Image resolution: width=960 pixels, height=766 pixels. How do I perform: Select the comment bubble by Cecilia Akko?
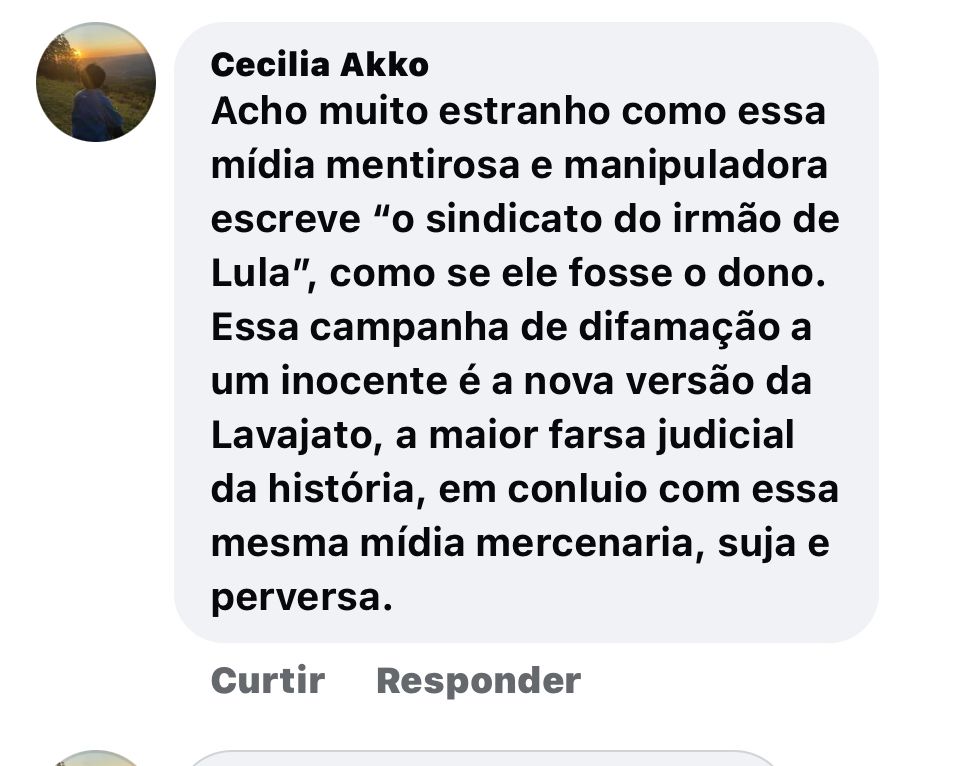[x=526, y=332]
